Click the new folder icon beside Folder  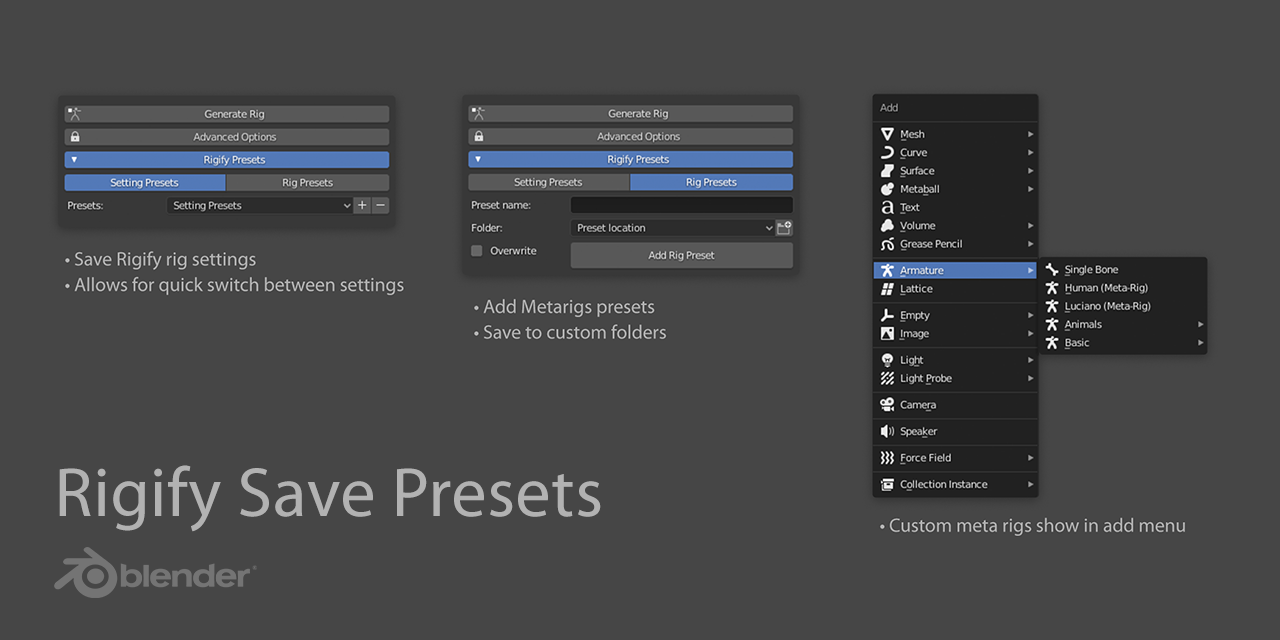(x=784, y=228)
